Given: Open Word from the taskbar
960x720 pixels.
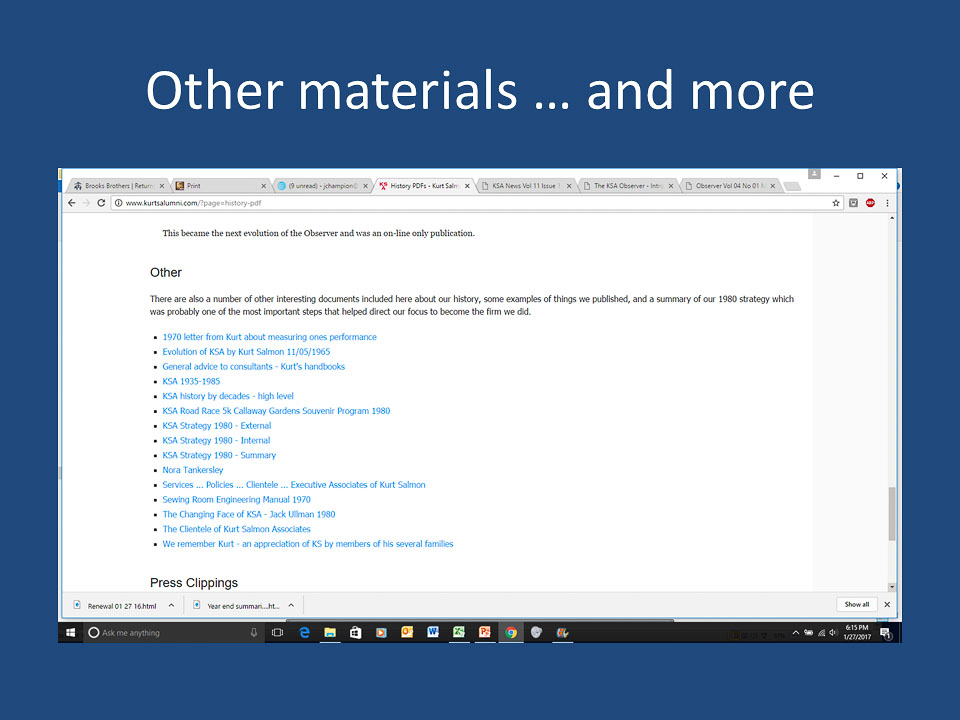Looking at the screenshot, I should tap(433, 632).
